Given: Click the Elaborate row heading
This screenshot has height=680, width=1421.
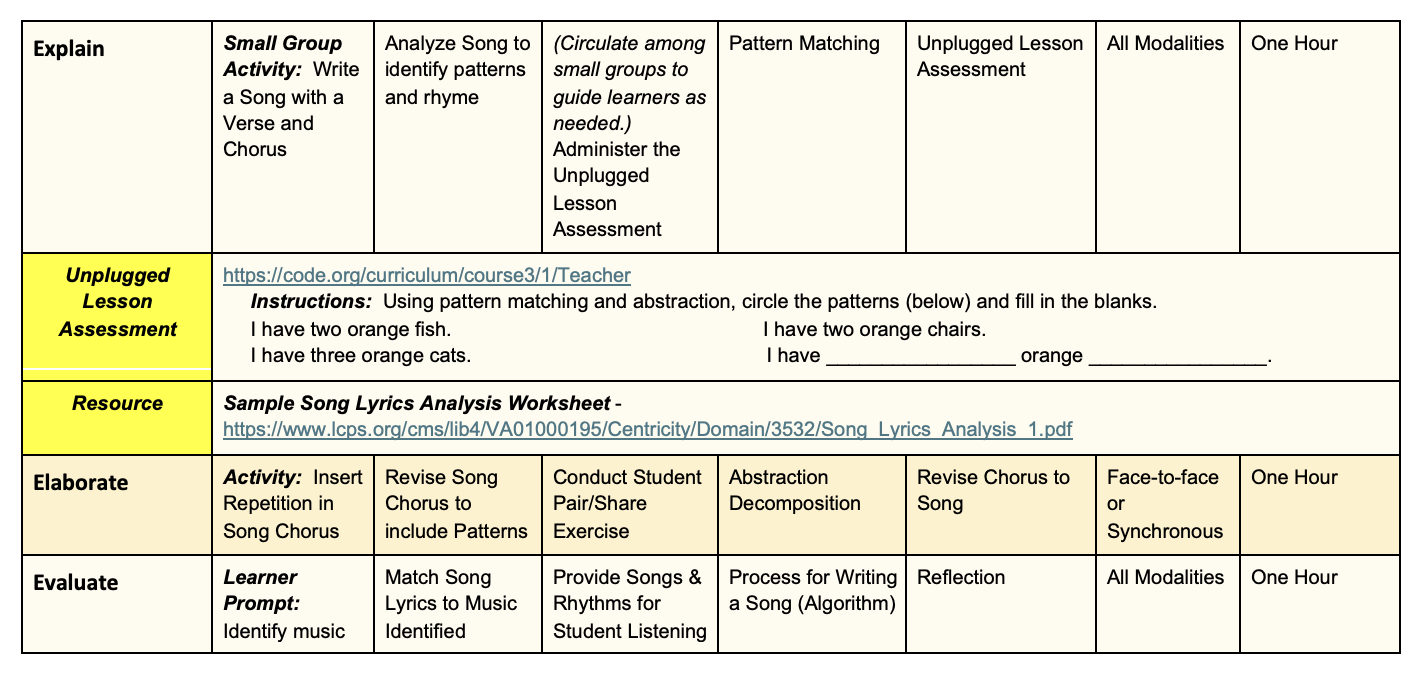Looking at the screenshot, I should coord(80,482).
